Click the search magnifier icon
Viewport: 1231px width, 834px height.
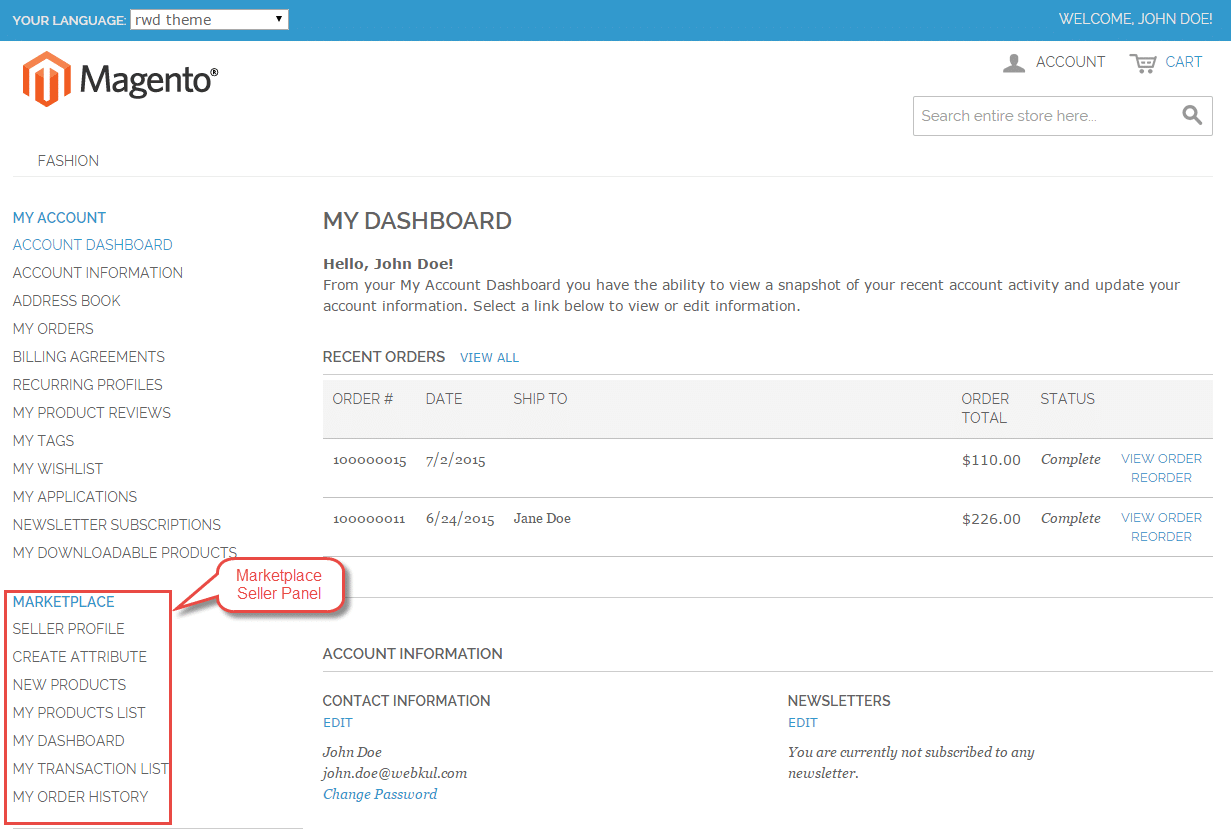point(1191,115)
